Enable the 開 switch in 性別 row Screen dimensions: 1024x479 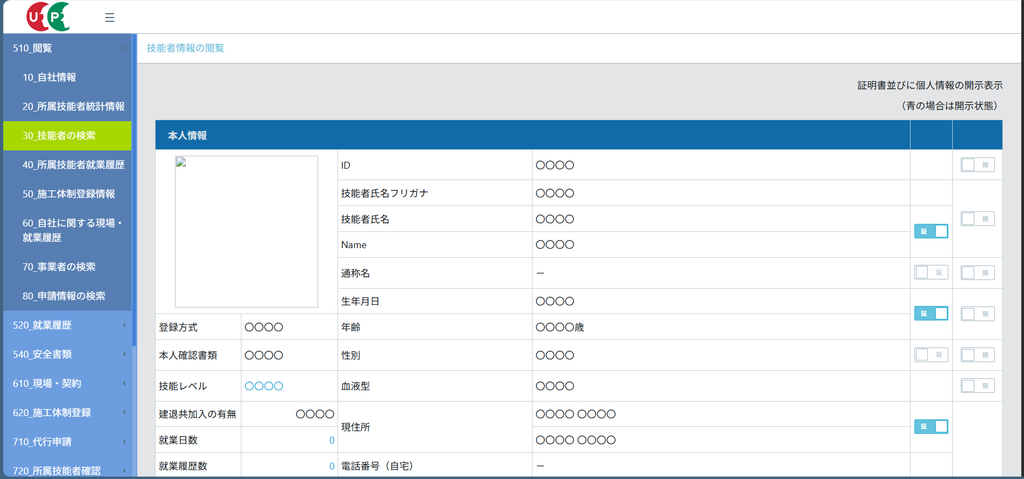[x=978, y=355]
